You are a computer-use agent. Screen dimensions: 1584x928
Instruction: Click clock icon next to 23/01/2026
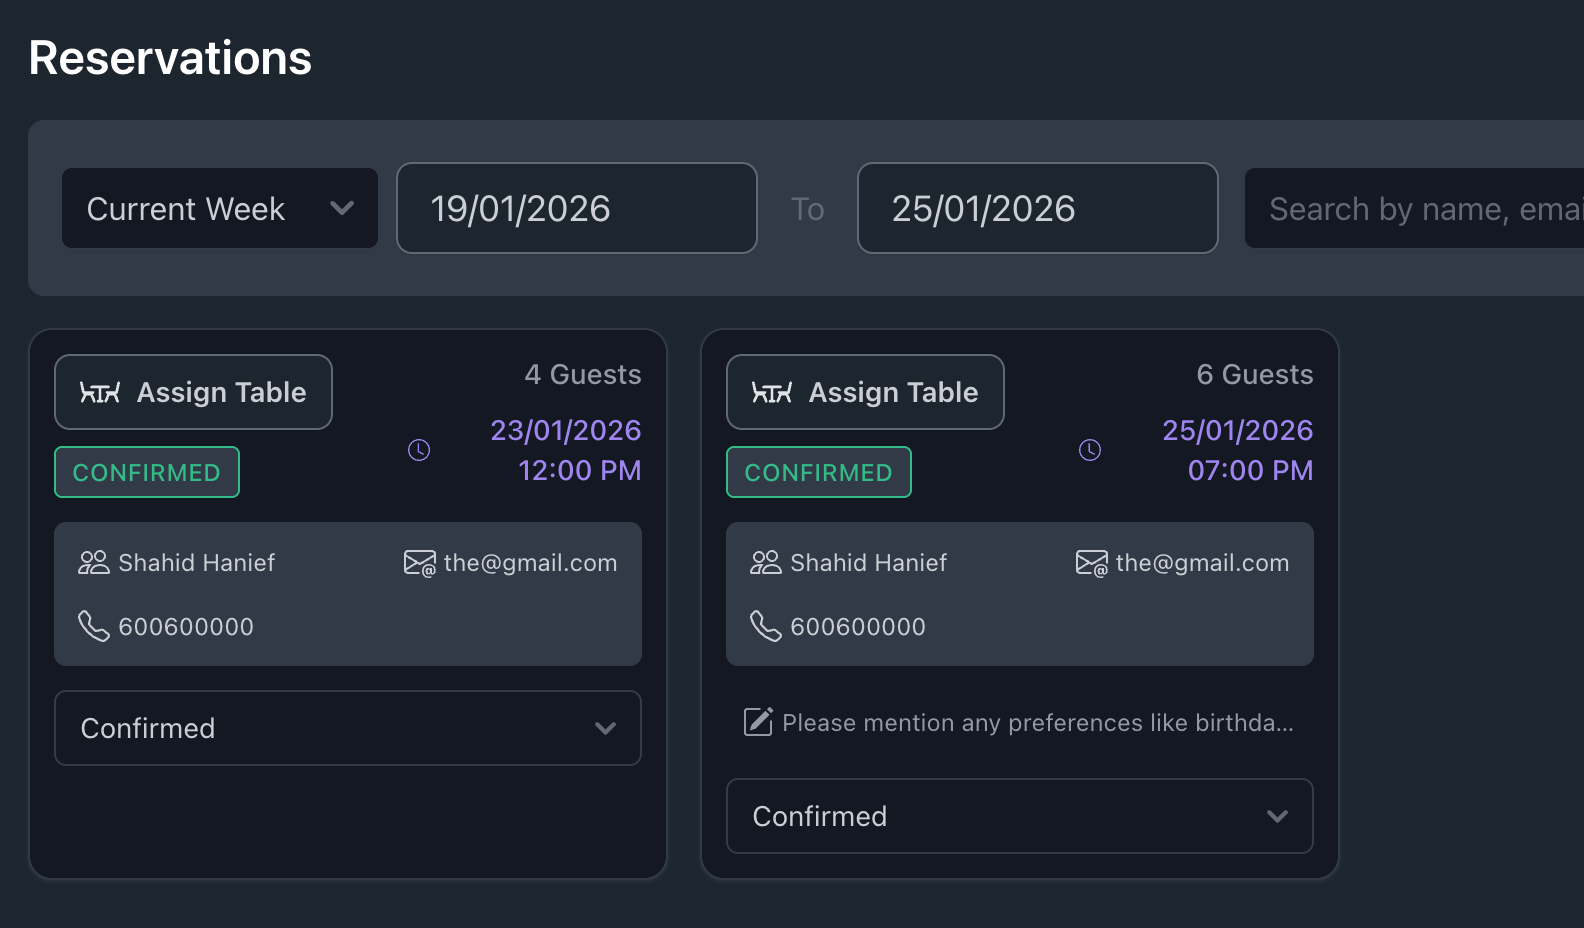pos(419,450)
